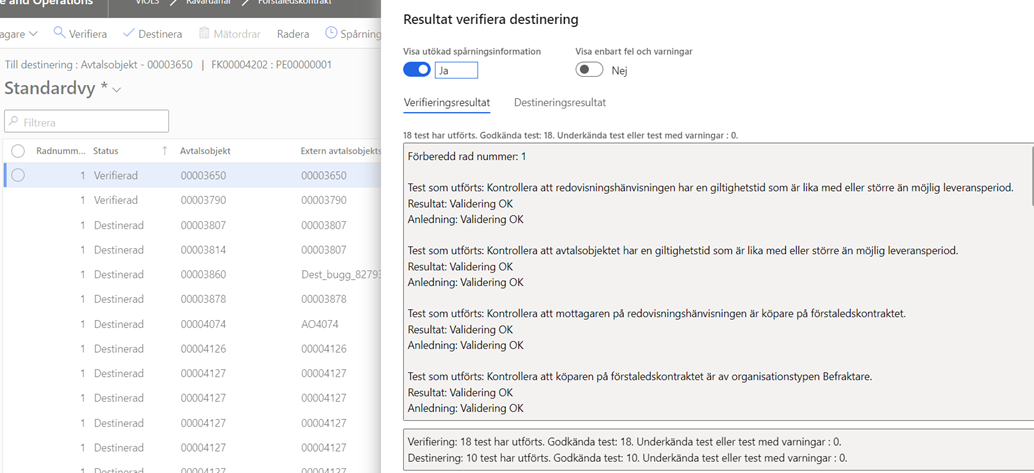Mark the row circle for Avtalsobjekt 00003650

click(18, 175)
